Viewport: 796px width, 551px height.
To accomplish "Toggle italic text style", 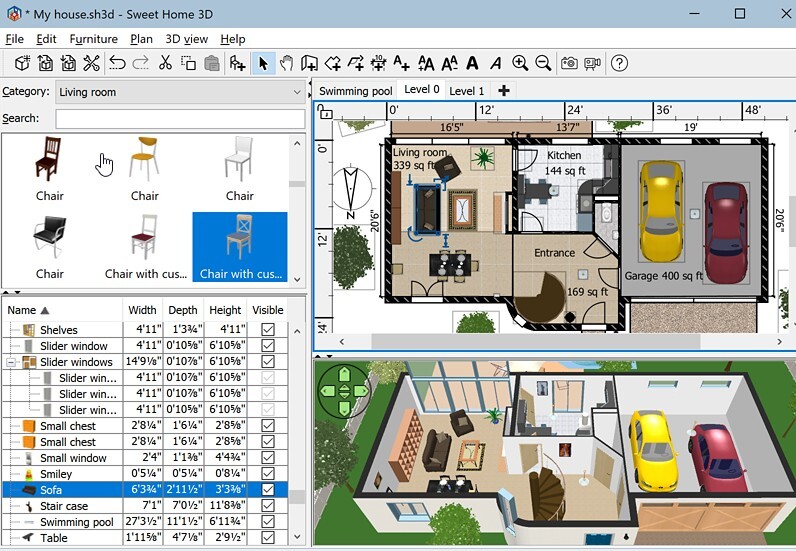I will pos(496,63).
